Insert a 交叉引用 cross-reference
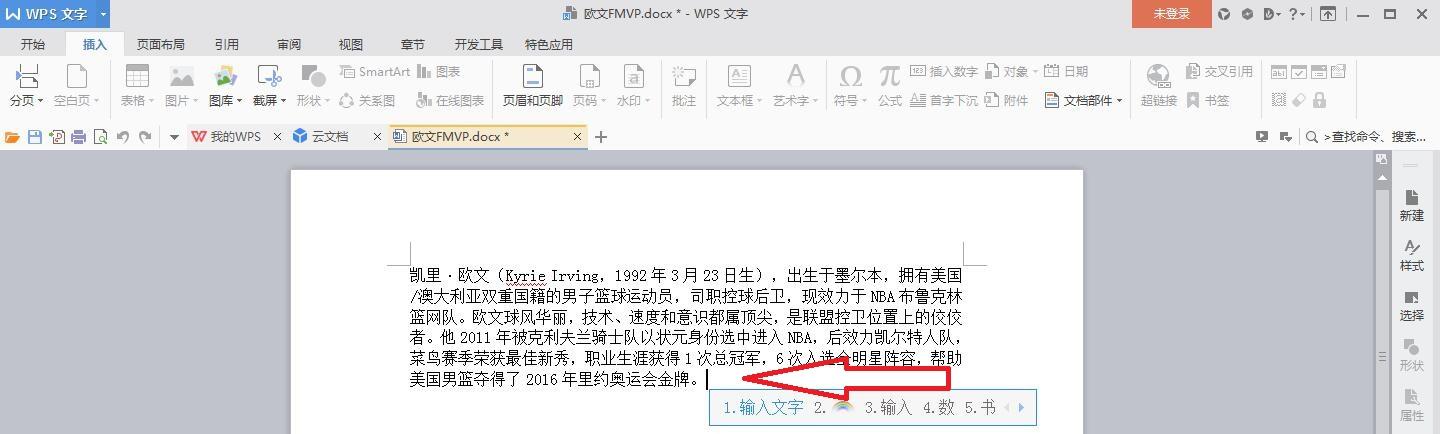Screen dimensions: 1440x434 coord(1219,72)
